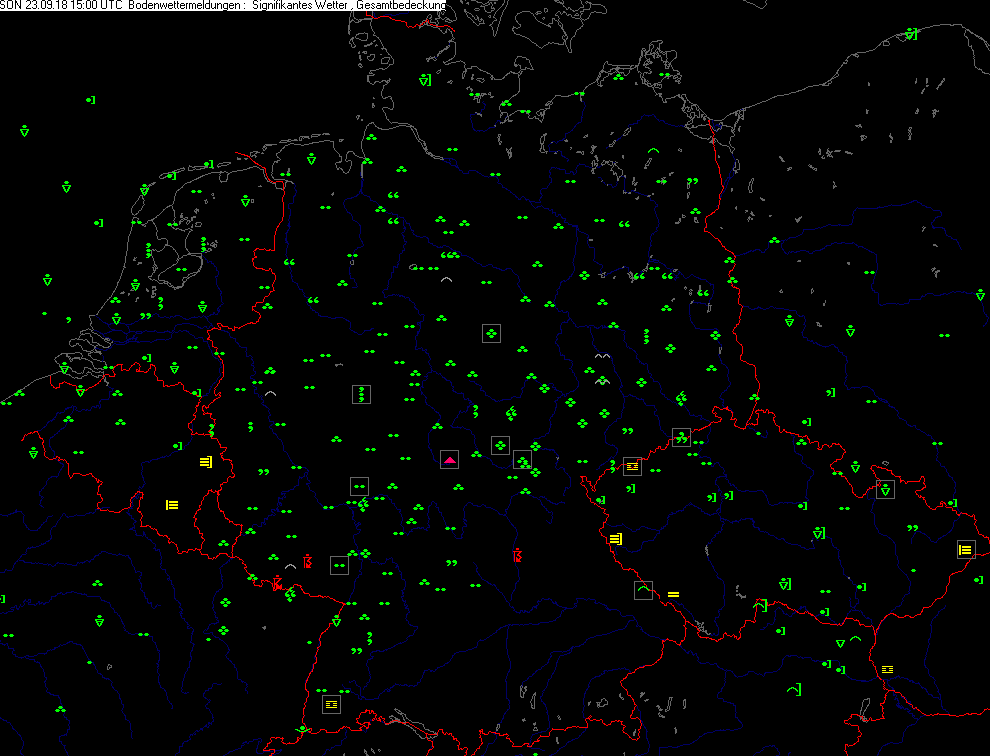This screenshot has height=756, width=990.
Task: Select the red thunderstorm symbol next to boxed two-dot marker
Action: 308,562
